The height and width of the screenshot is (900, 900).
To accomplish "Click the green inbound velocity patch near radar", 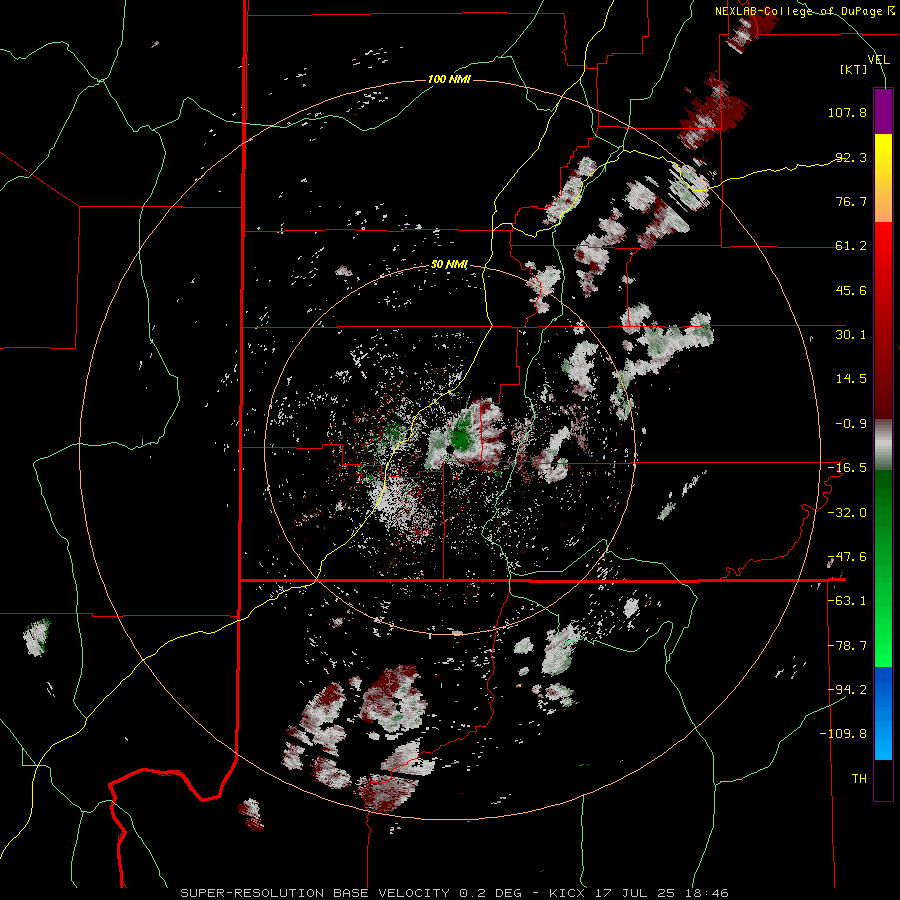I will pos(460,438).
